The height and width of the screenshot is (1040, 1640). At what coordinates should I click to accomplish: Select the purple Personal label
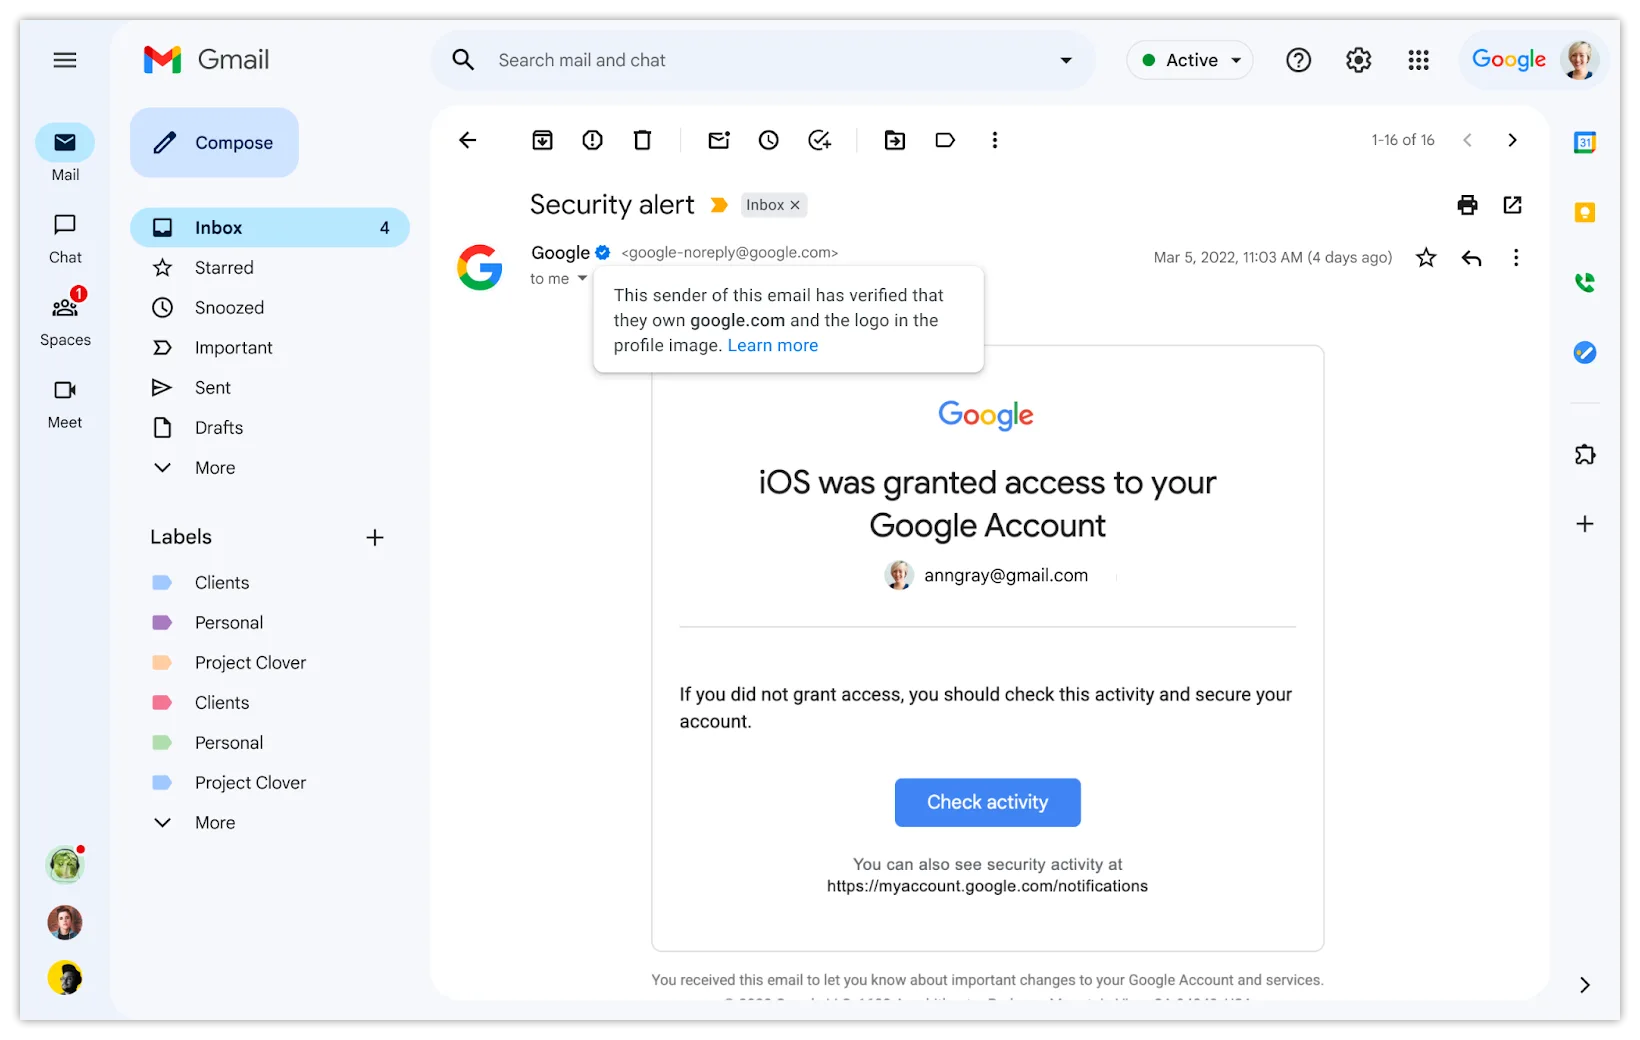(x=229, y=623)
